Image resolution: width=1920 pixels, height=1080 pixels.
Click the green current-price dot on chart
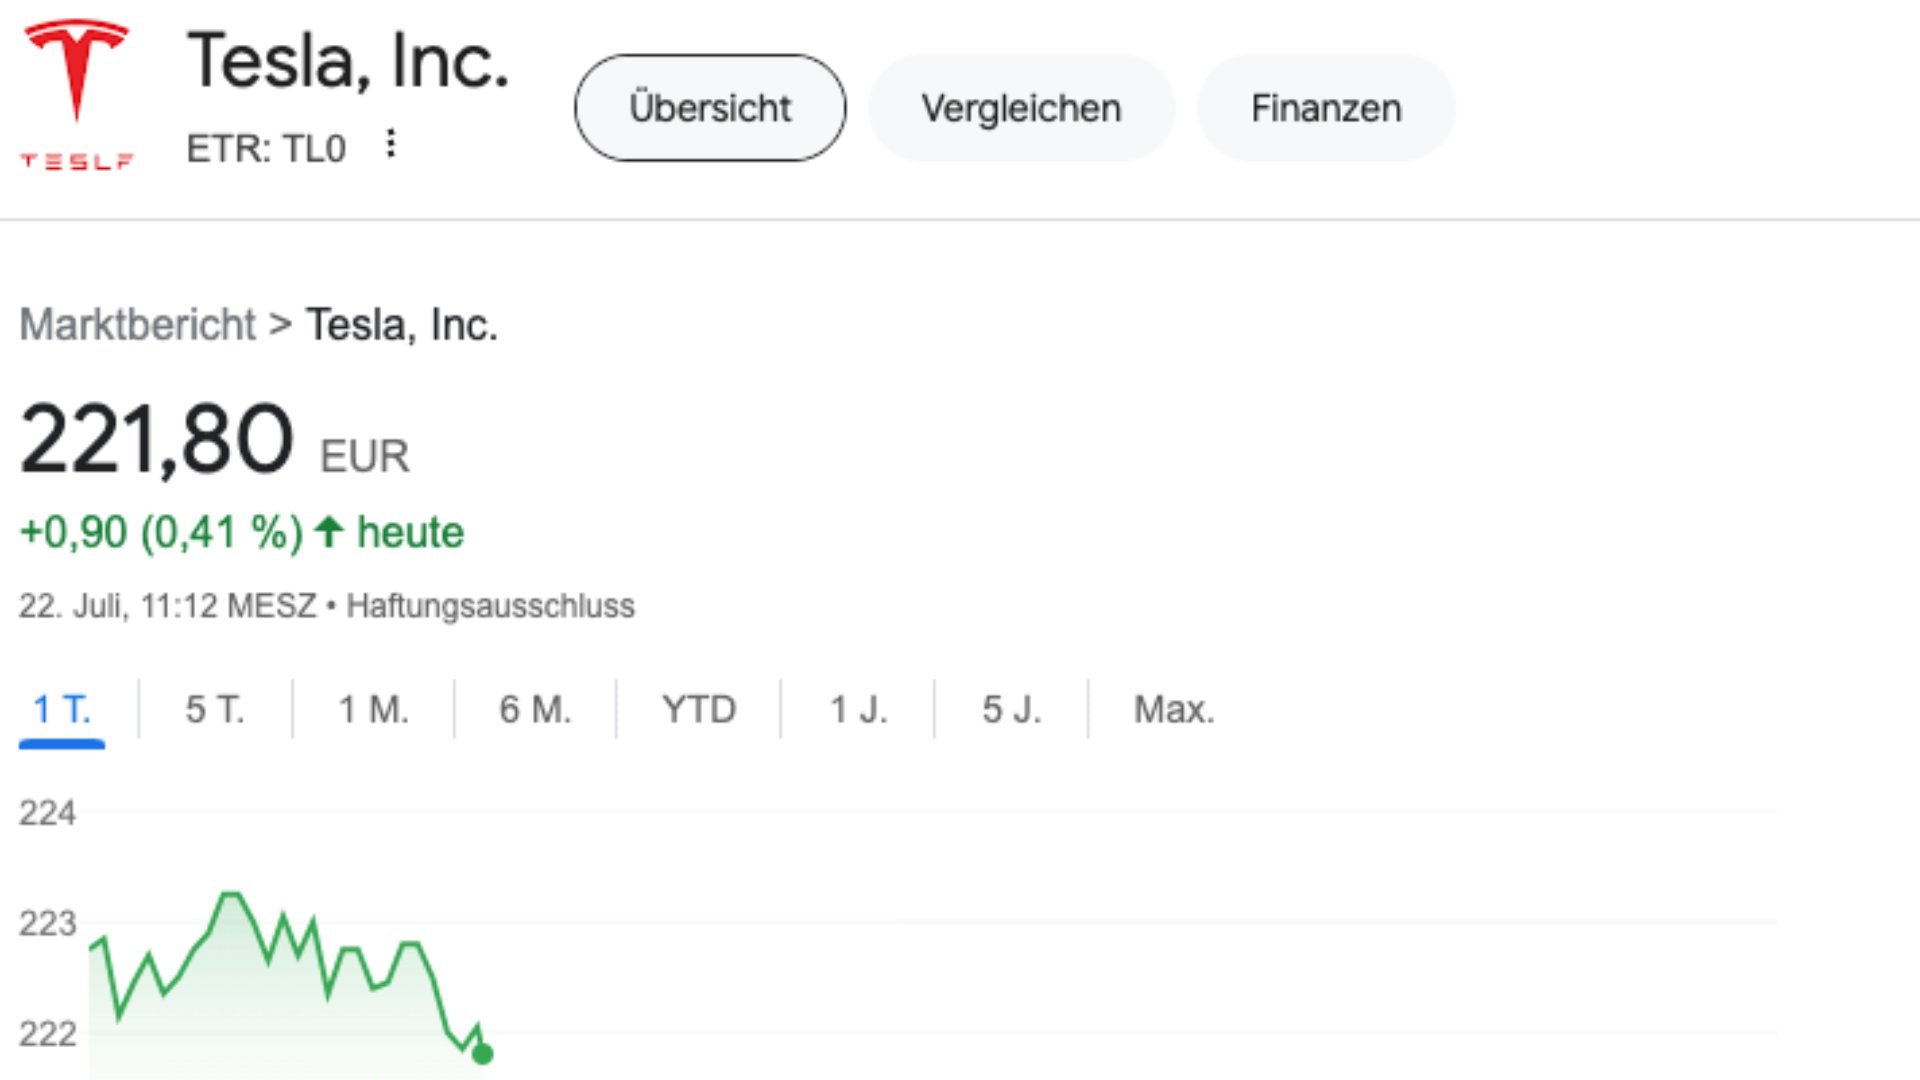[x=483, y=1053]
